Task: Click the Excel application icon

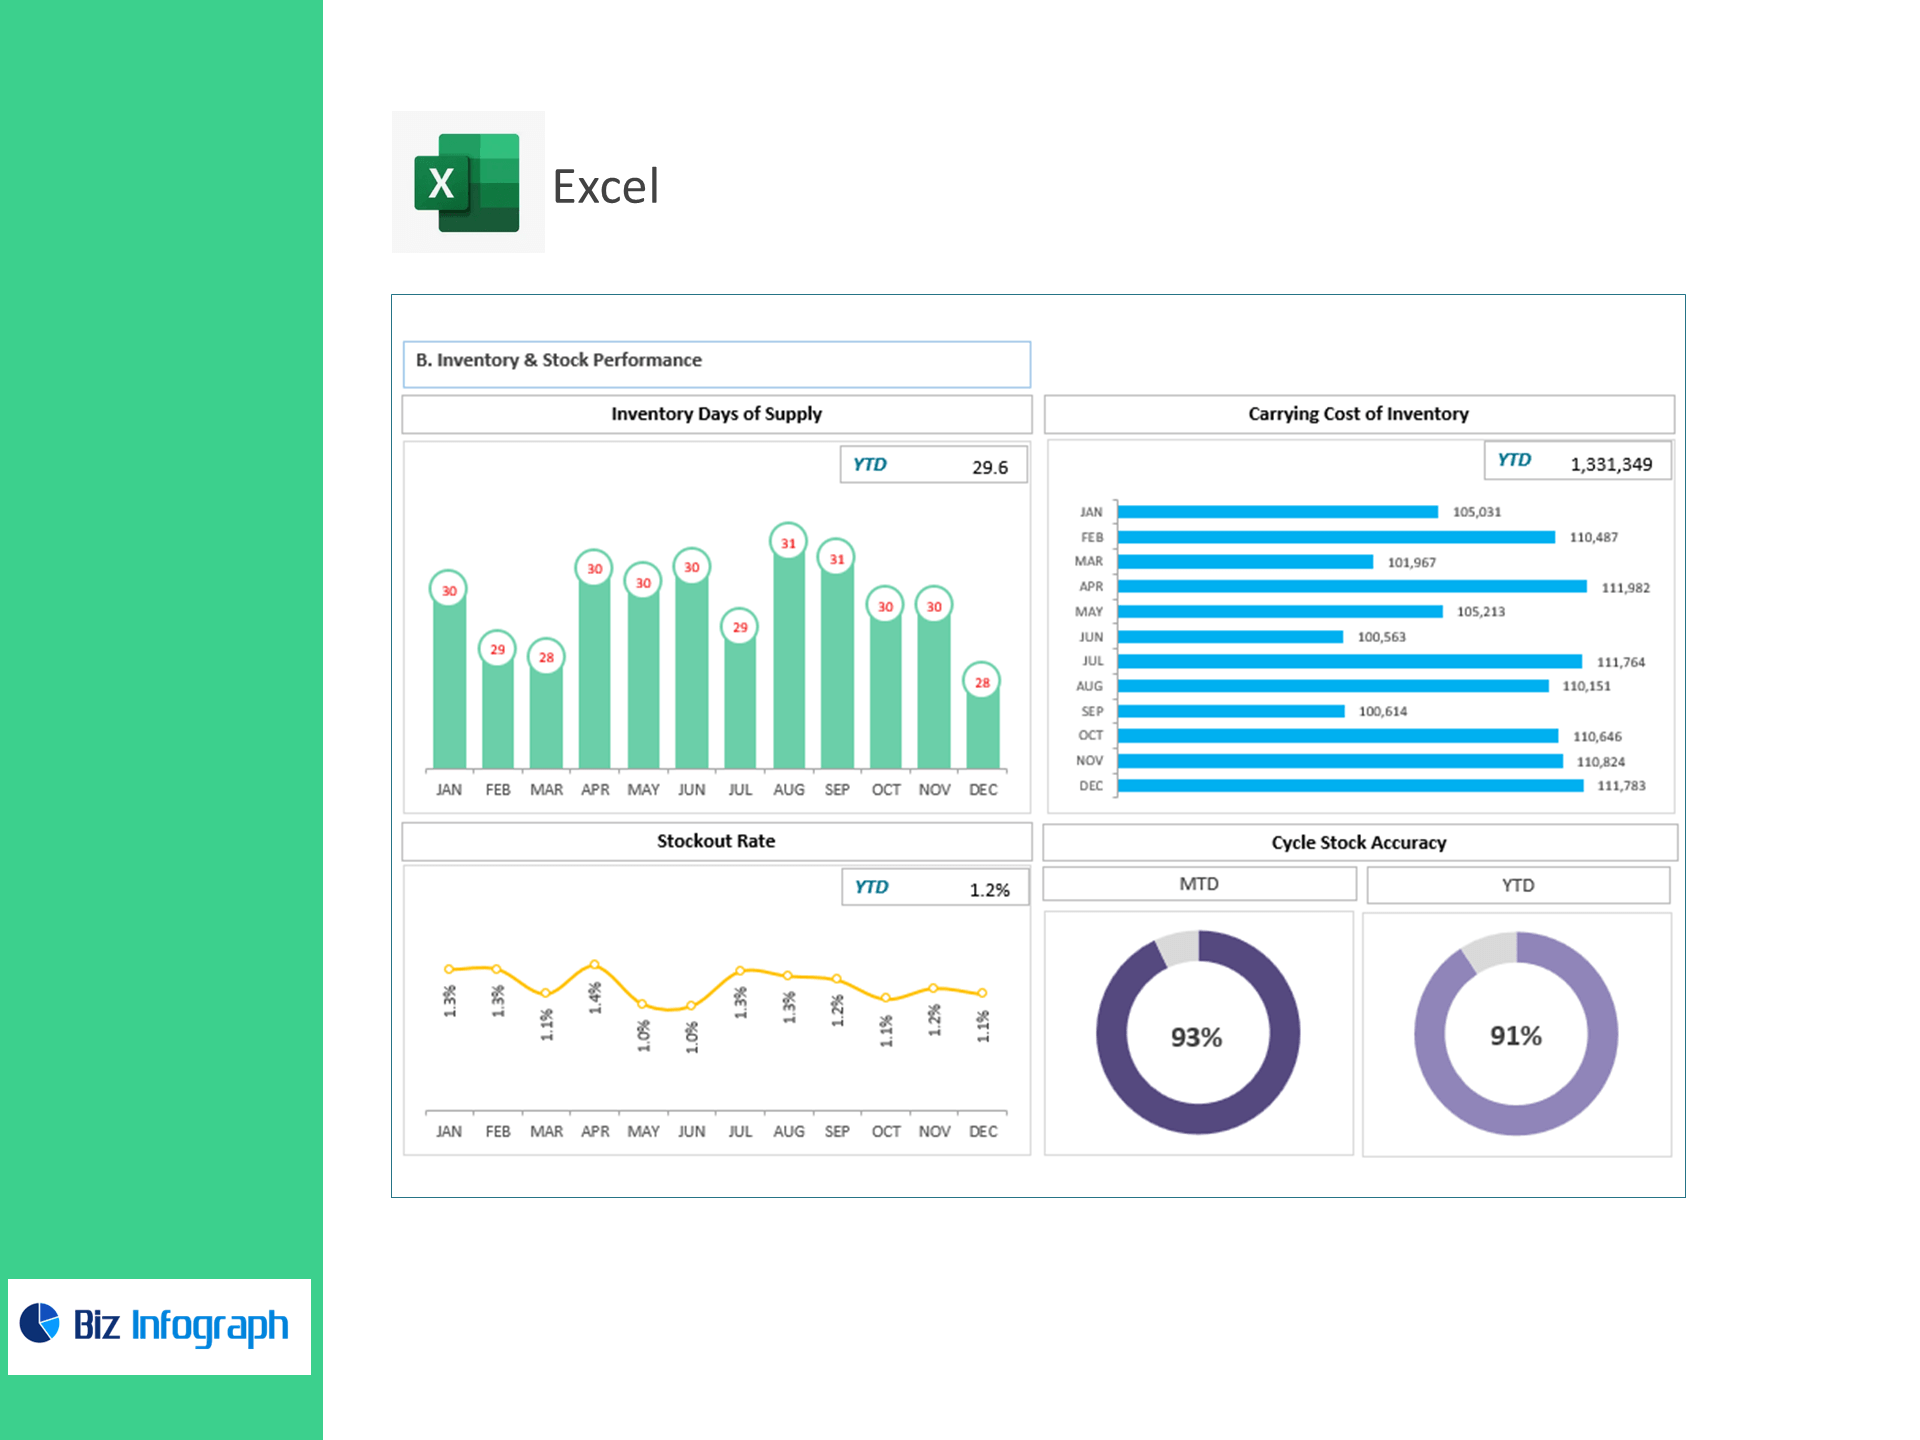Action: (467, 182)
